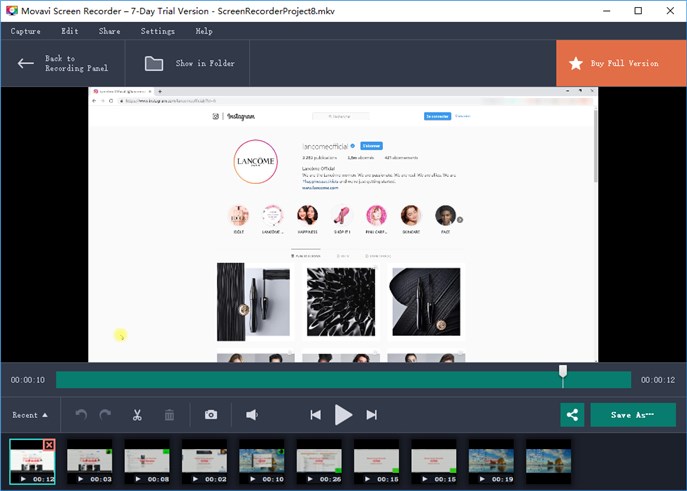Click the current time 00:00:10 label

(28, 380)
